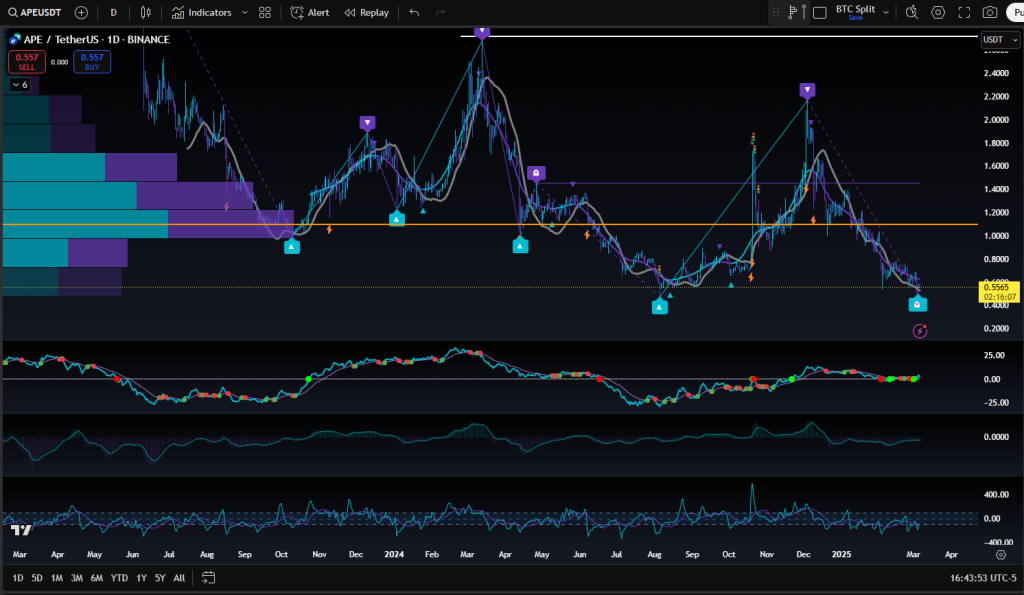The height and width of the screenshot is (595, 1024).
Task: Create a new Alert
Action: [x=310, y=12]
